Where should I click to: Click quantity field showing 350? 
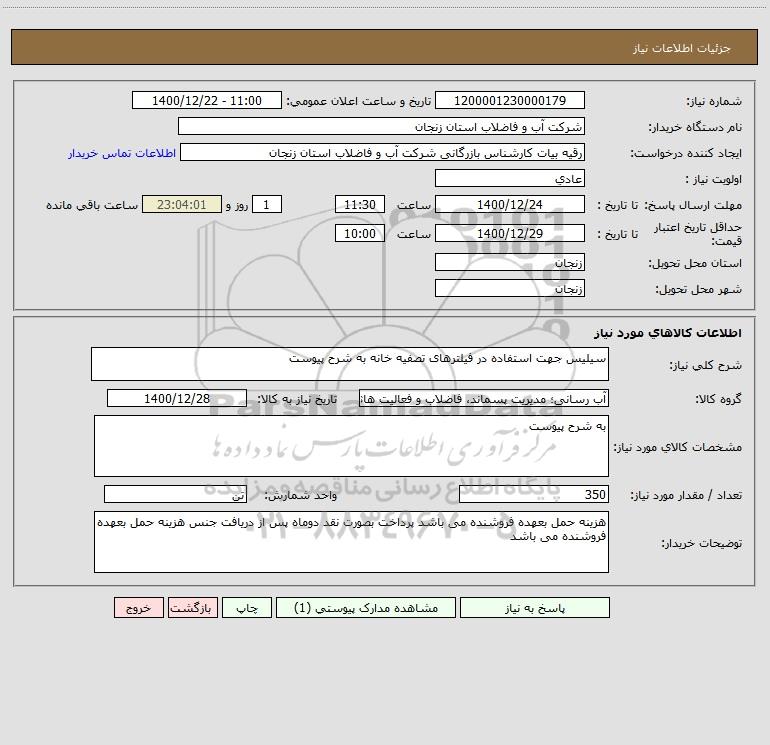534,494
